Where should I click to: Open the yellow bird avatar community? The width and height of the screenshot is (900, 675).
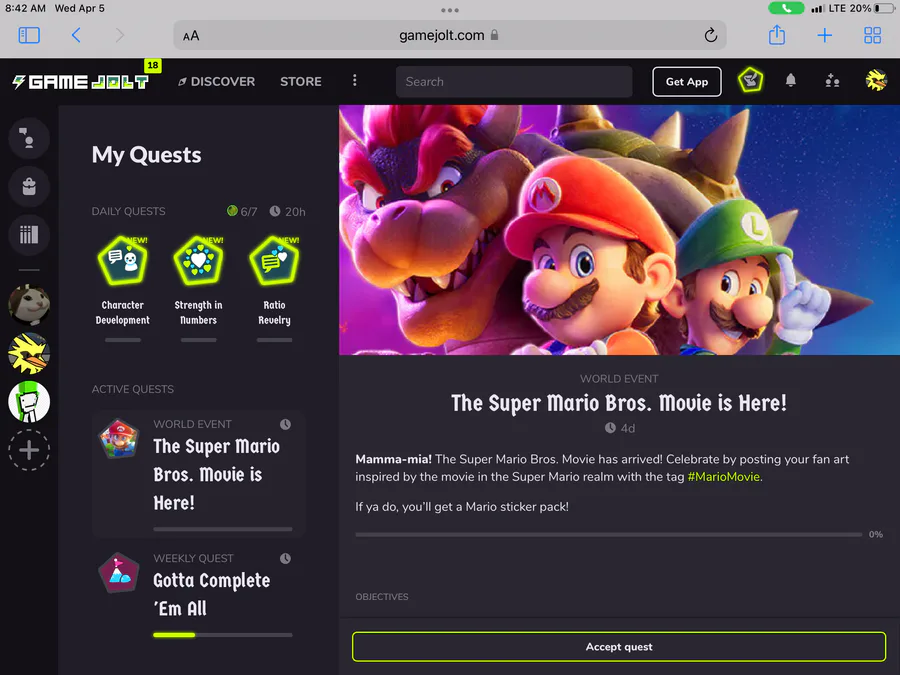click(x=29, y=353)
